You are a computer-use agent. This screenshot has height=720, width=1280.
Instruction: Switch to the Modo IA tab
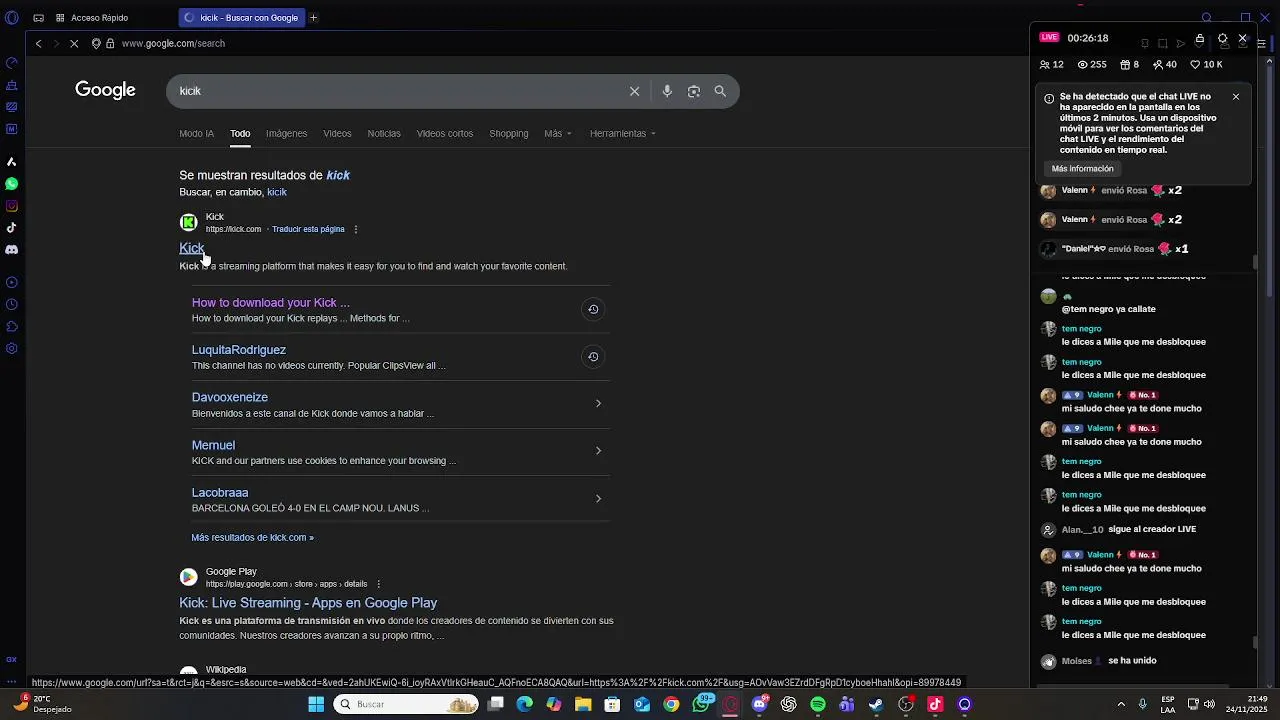[196, 134]
